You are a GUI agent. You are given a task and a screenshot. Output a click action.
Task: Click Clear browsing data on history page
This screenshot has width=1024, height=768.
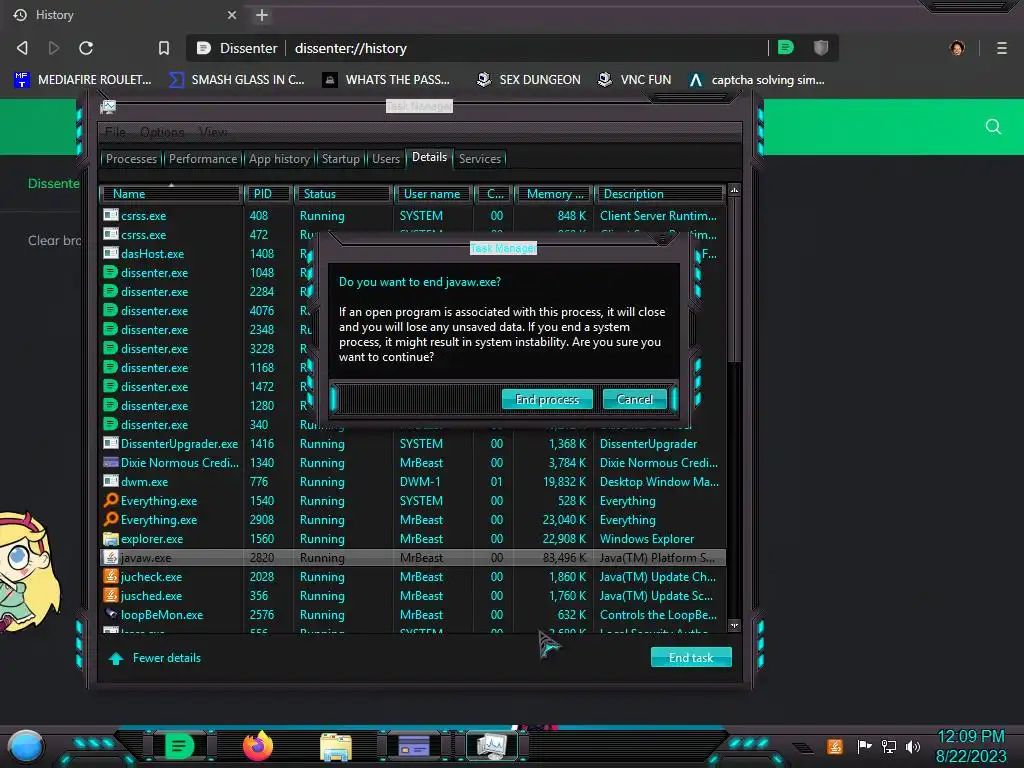tap(54, 240)
